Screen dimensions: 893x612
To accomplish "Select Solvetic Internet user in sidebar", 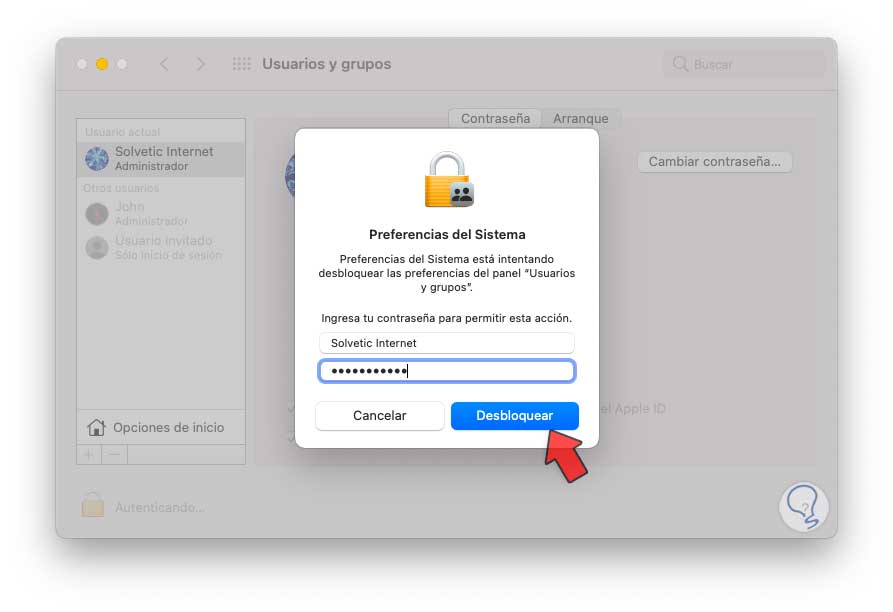I will point(161,159).
